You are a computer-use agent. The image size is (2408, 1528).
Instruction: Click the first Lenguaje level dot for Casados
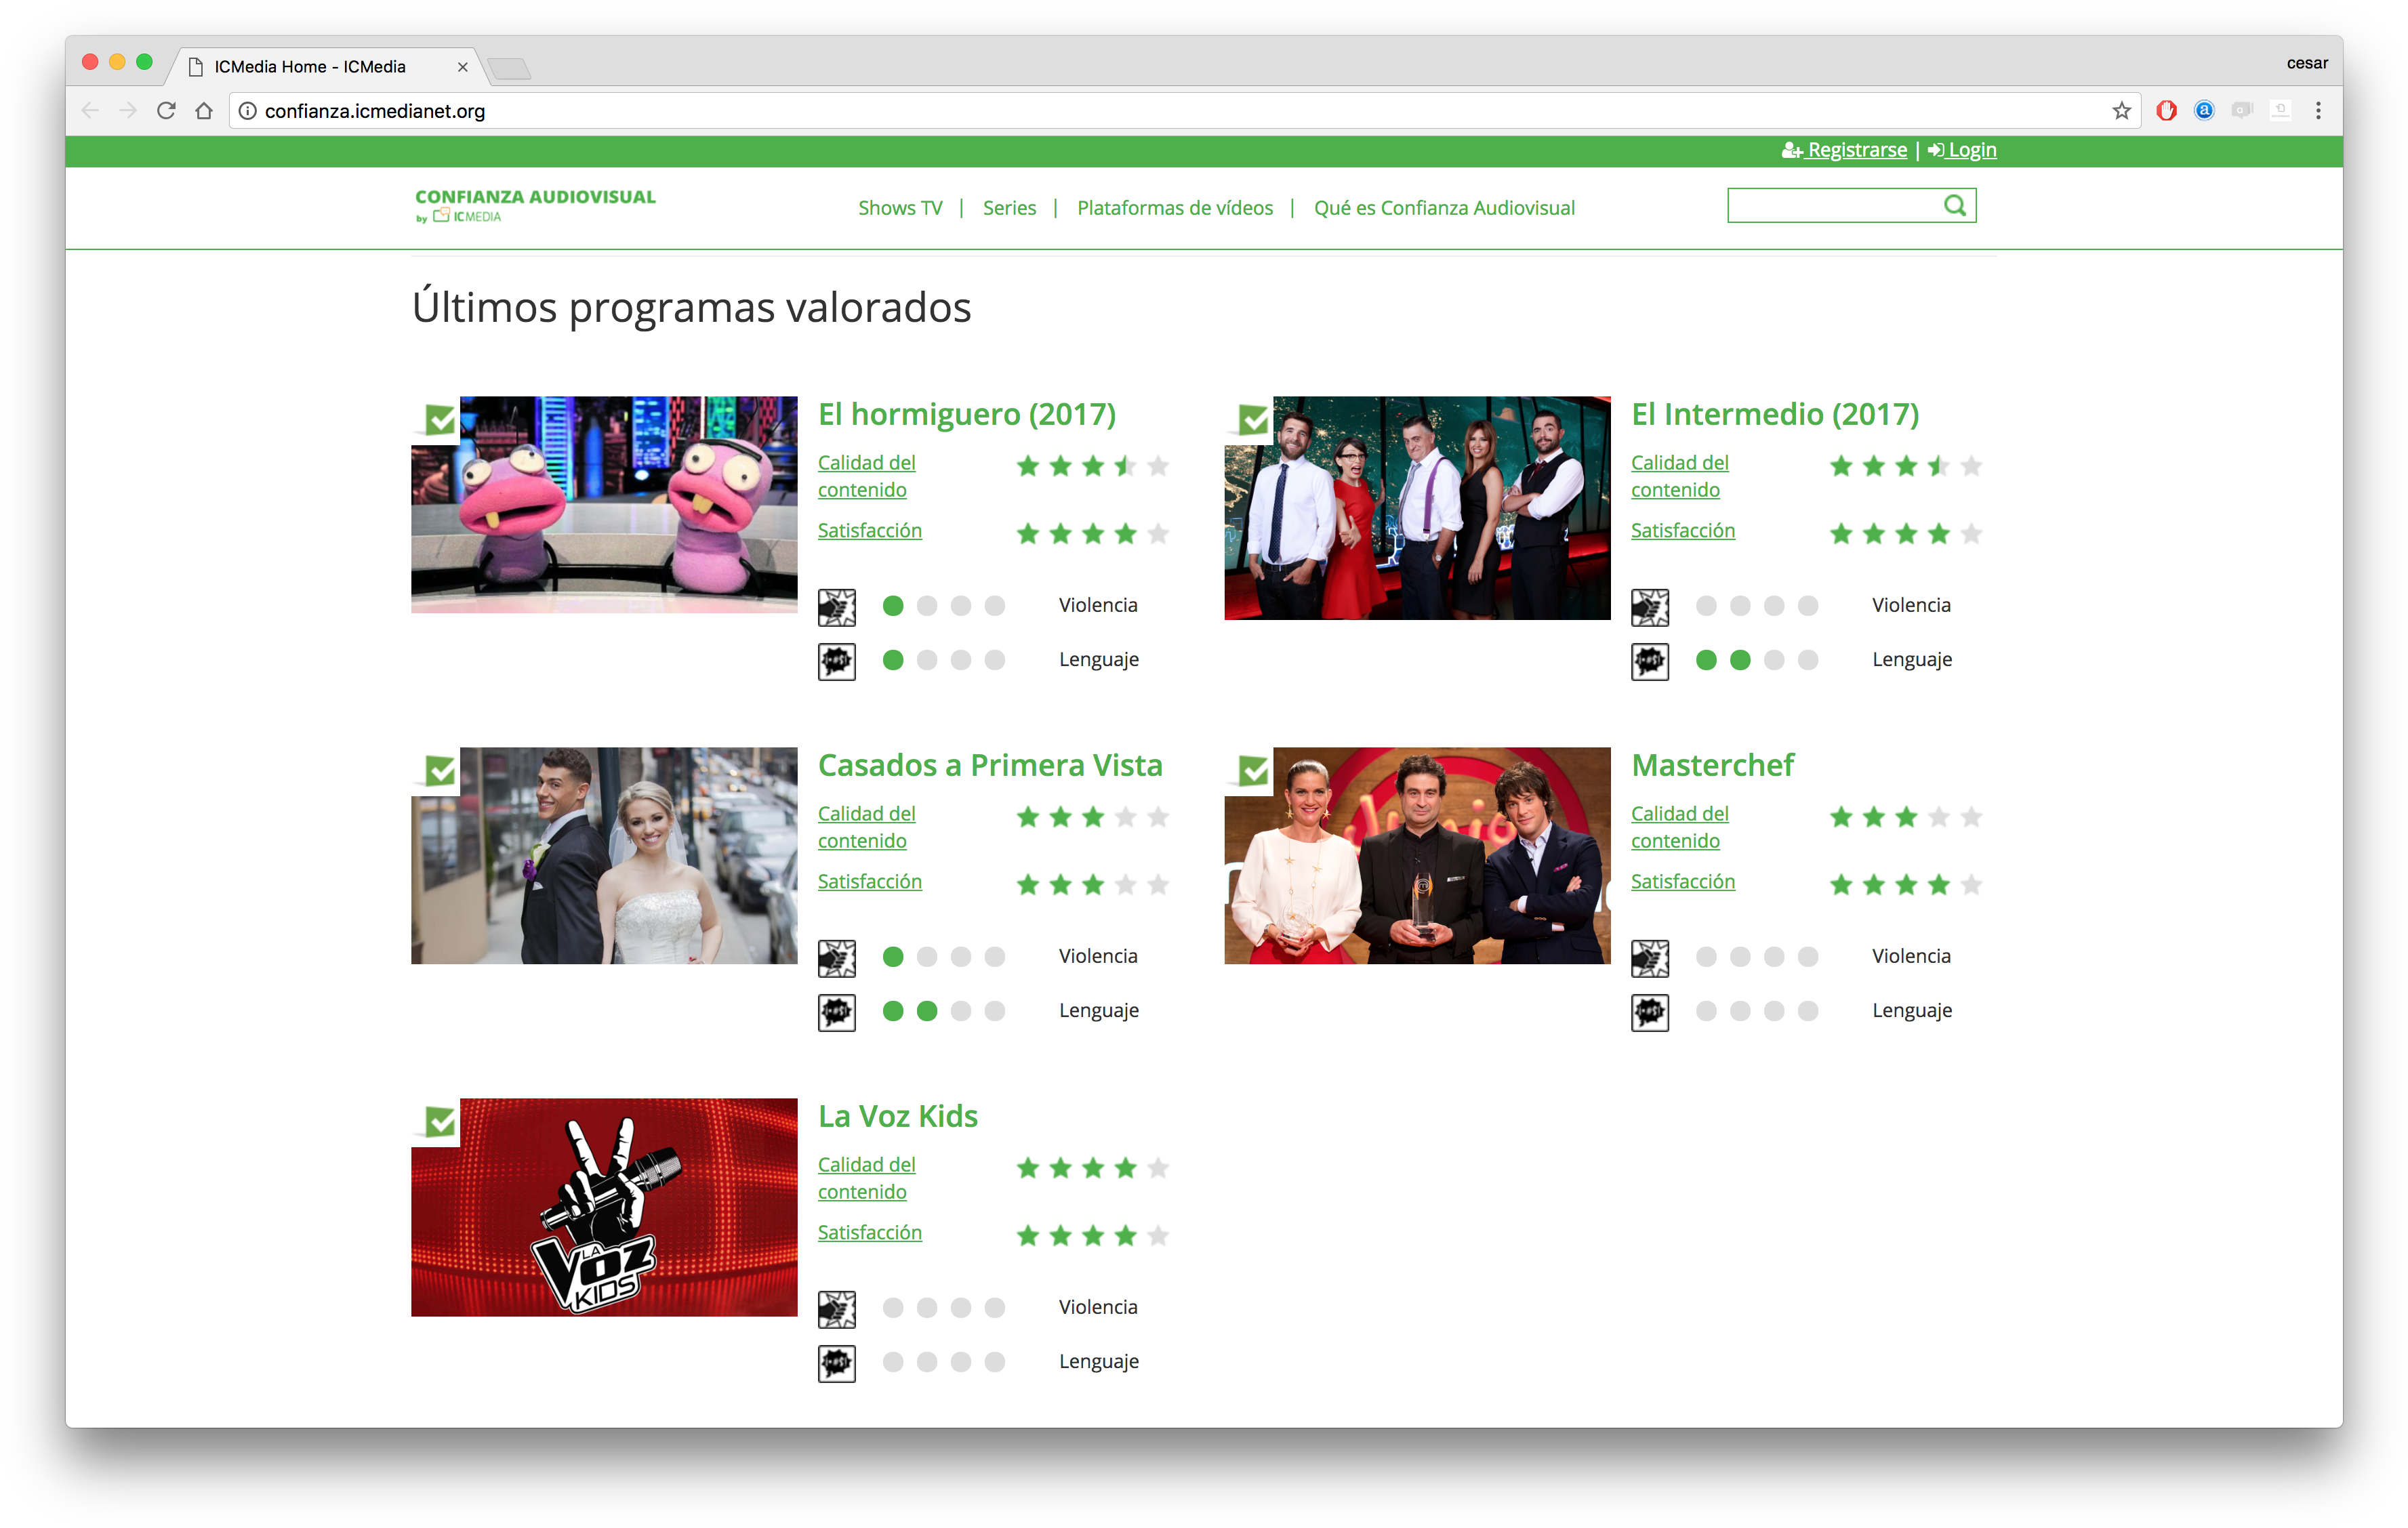(893, 1011)
